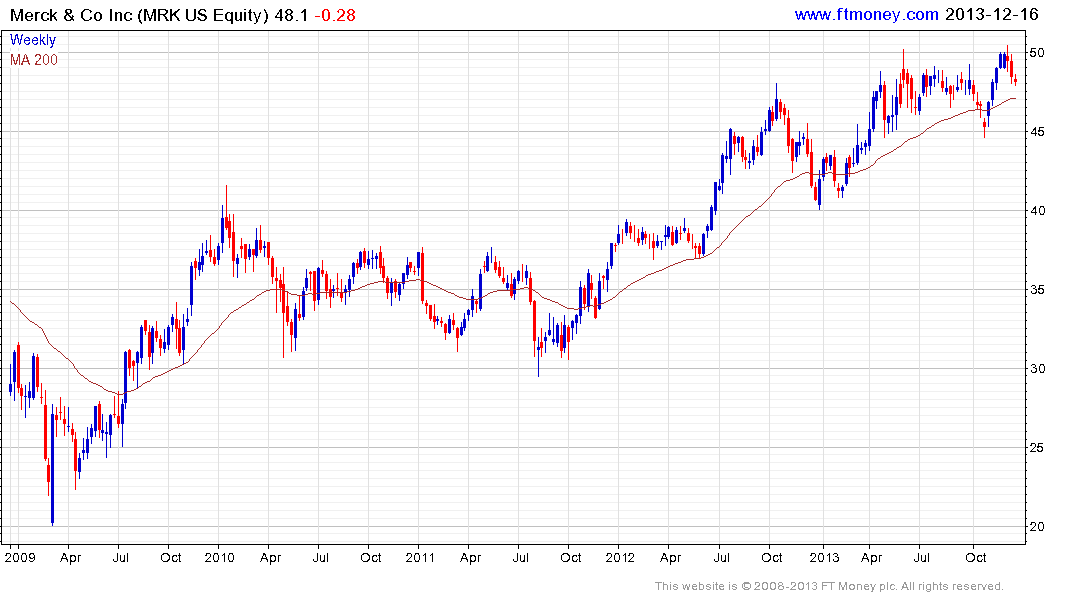Image resolution: width=1075 pixels, height=600 pixels.
Task: Click the 50 price axis label
Action: point(1037,53)
